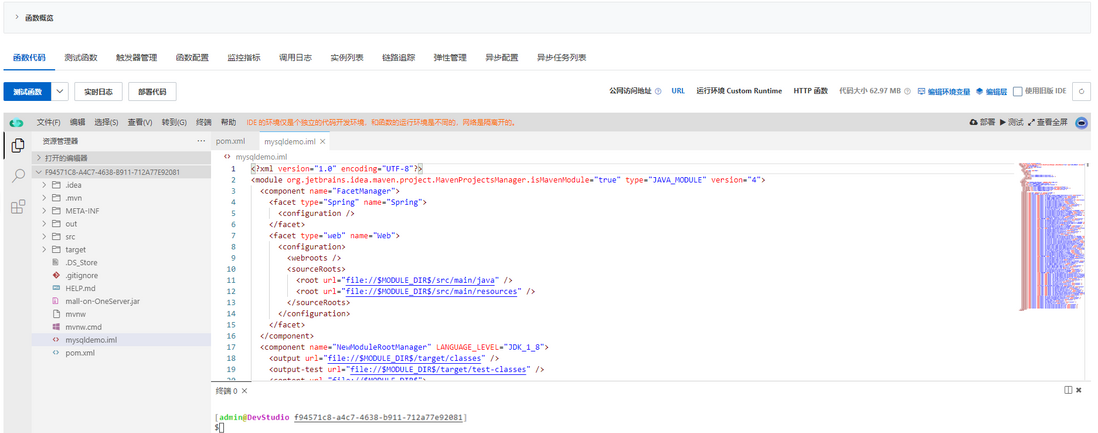Viewport: 1098px width, 433px height.
Task: Click the file icon of pom.xml in tree
Action: (x=56, y=352)
